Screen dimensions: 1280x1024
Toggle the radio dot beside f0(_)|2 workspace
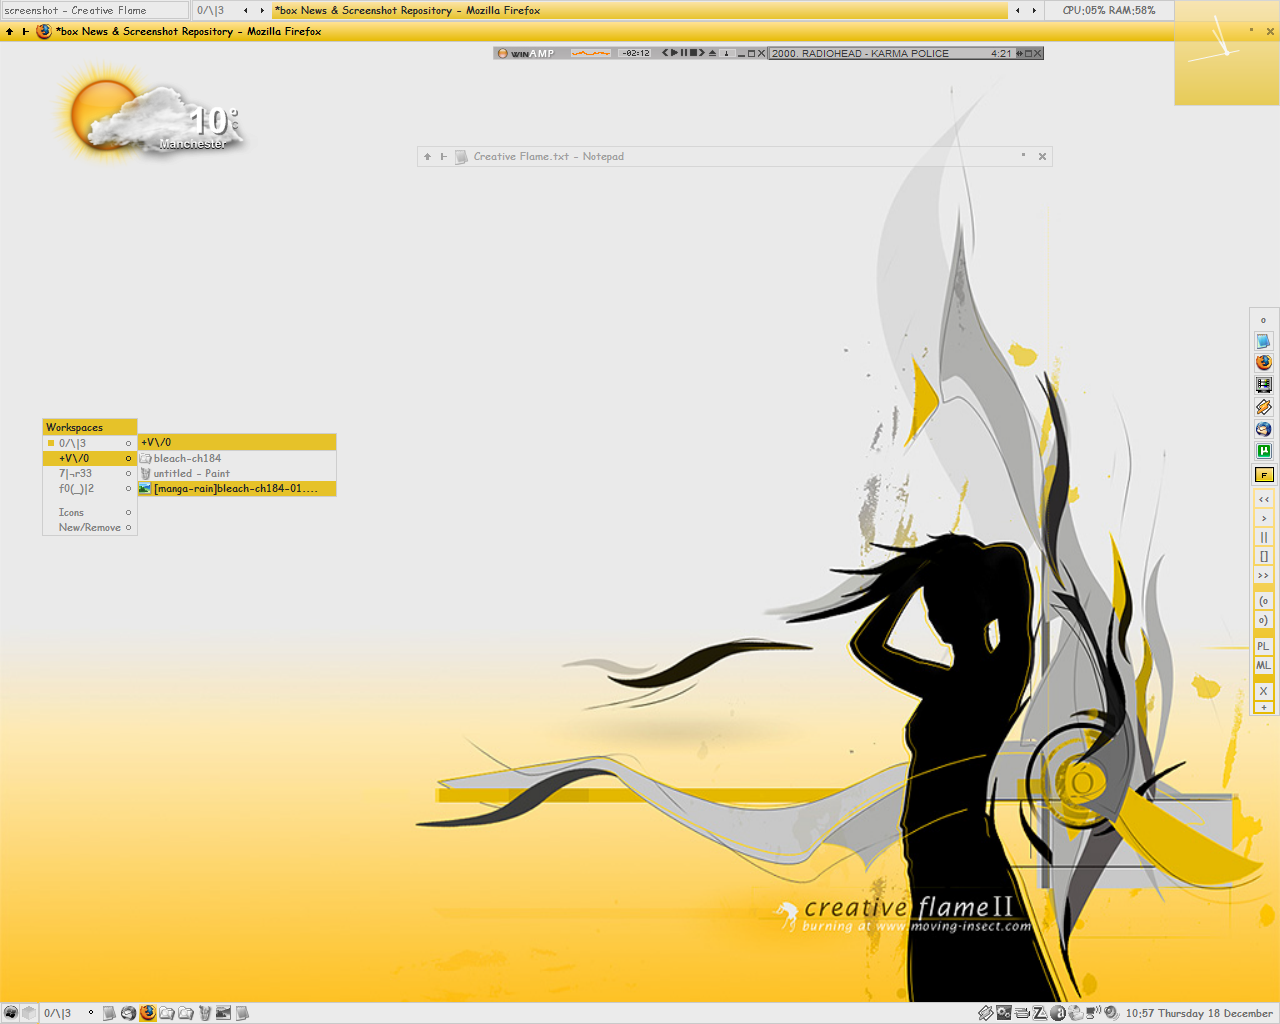pos(128,489)
